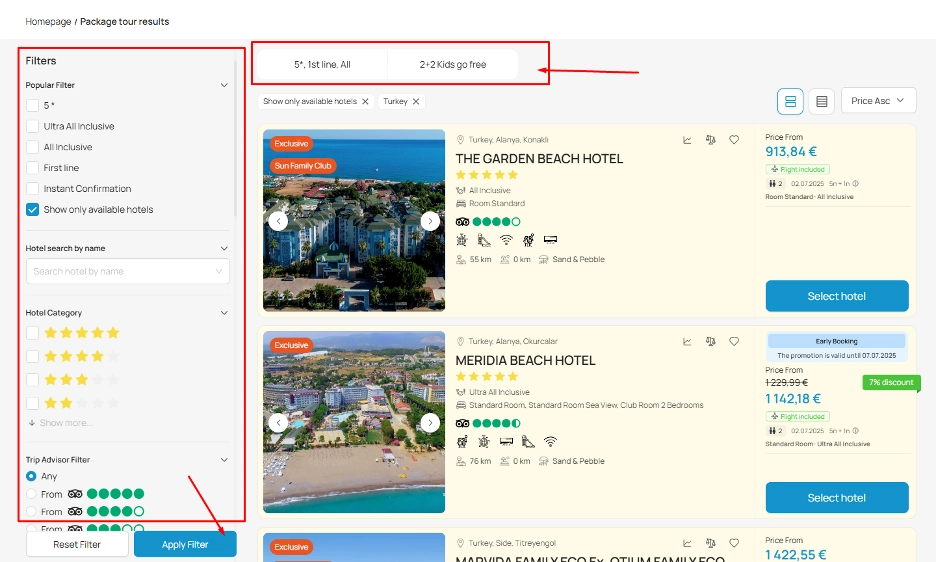Click water slide amenity icon for Garden Beach
936x562 pixels.
484,240
